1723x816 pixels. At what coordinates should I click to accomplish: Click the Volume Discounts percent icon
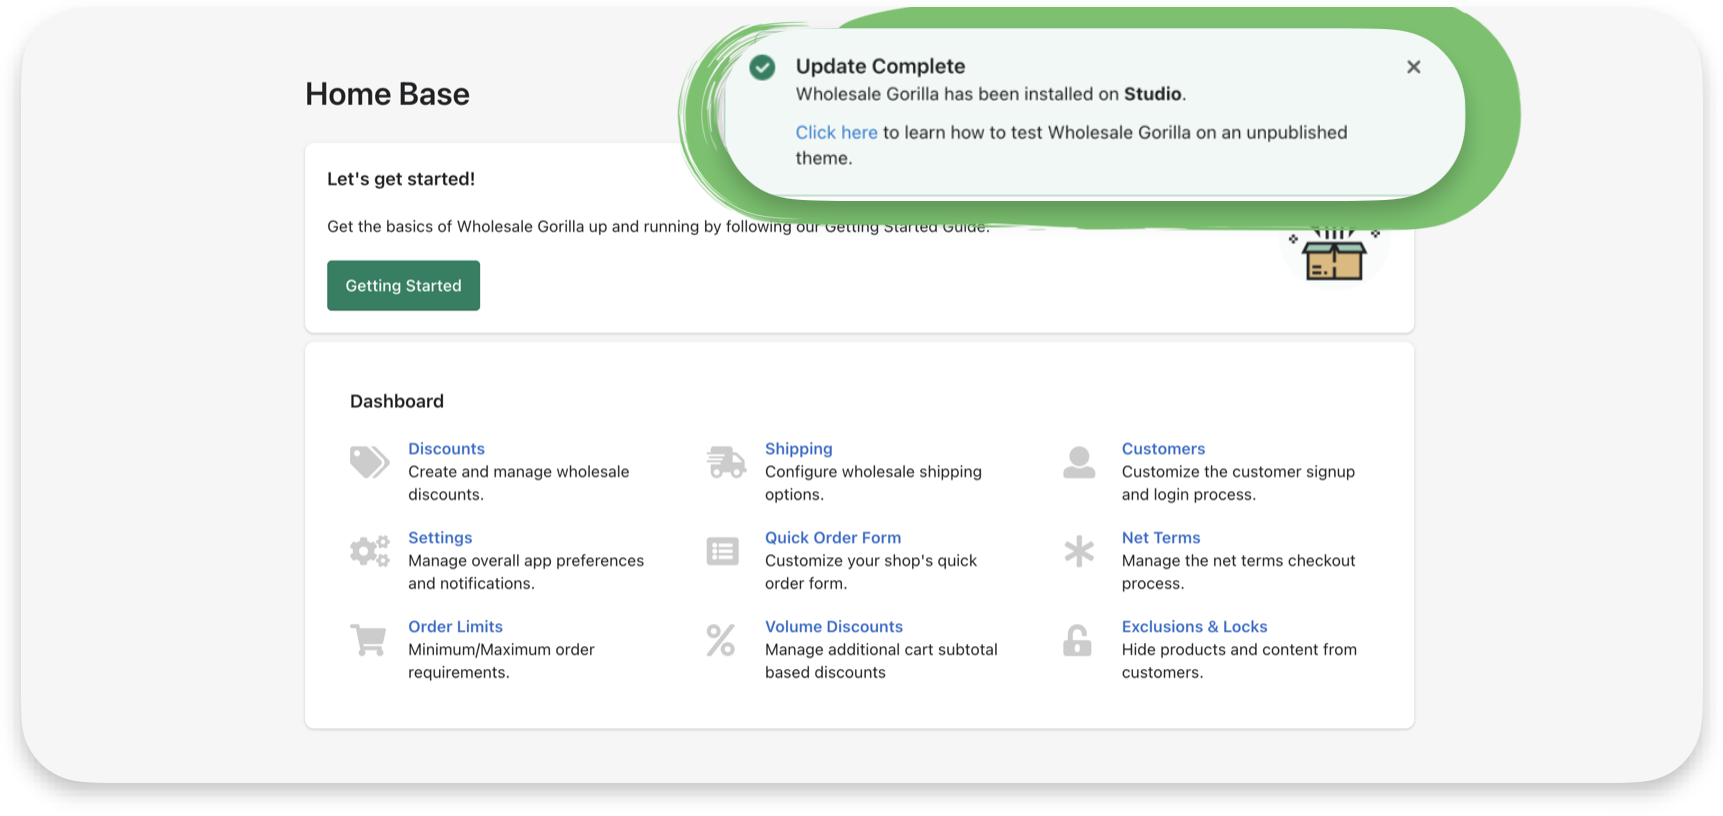tap(721, 640)
